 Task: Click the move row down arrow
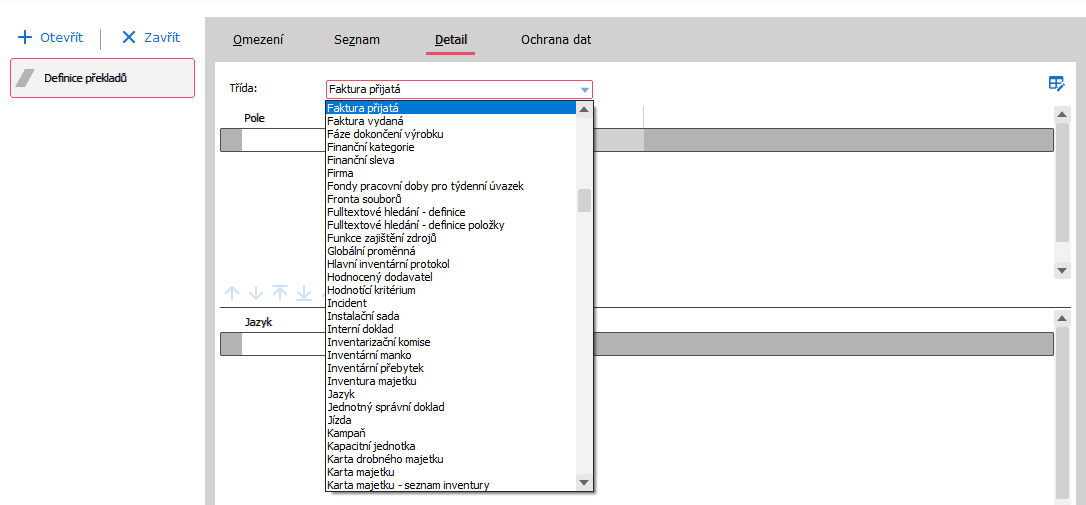256,293
